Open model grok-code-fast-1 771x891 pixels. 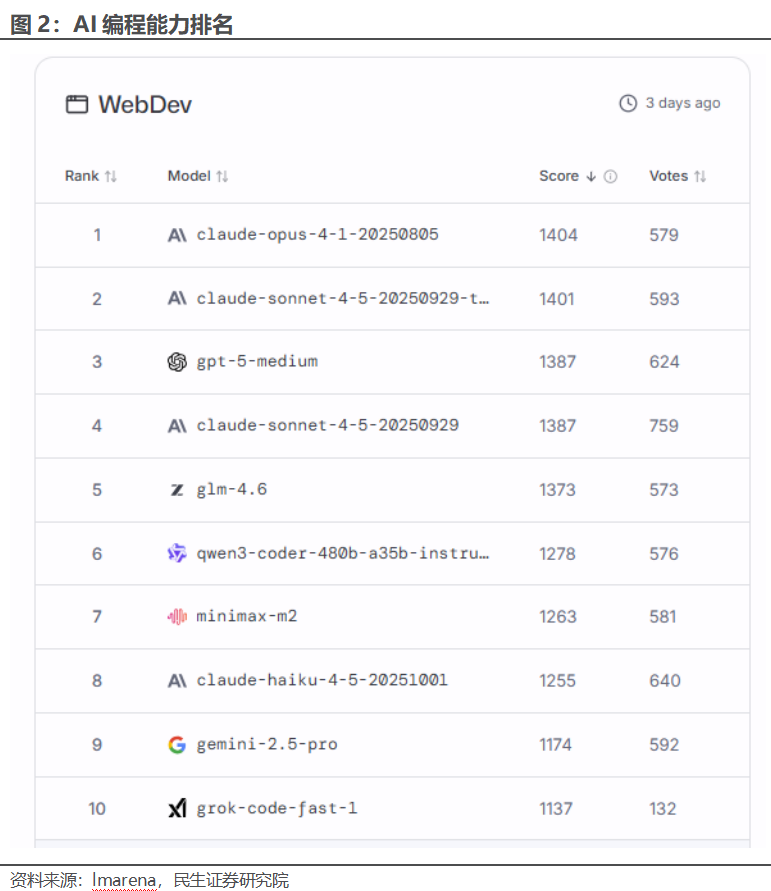click(277, 809)
